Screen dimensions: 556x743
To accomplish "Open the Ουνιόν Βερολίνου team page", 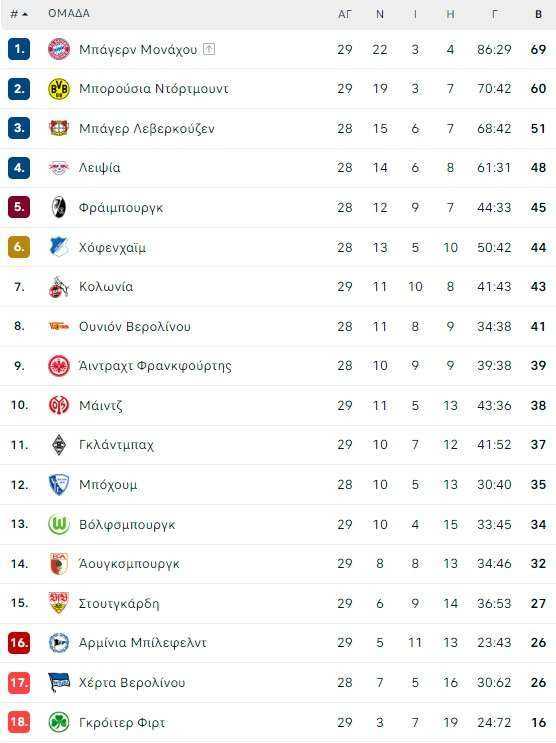I will click(x=135, y=326).
